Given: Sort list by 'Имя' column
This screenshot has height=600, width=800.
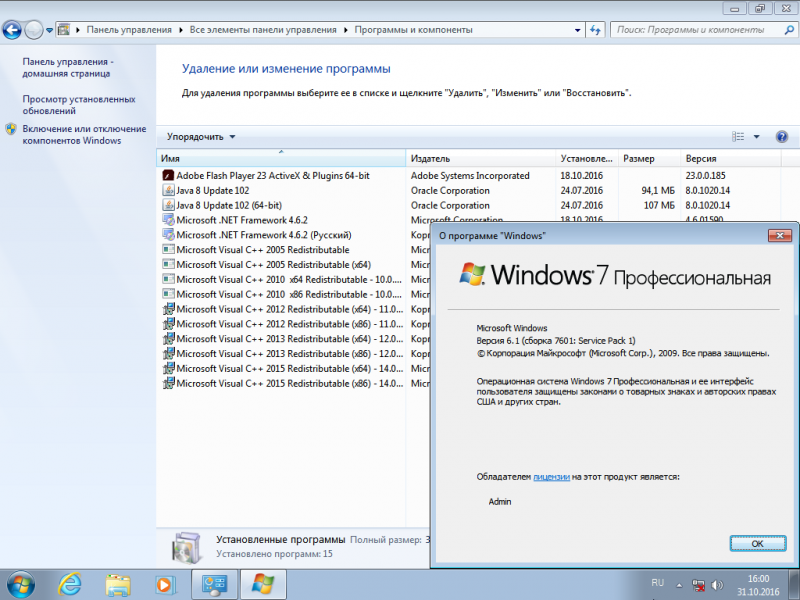Looking at the screenshot, I should click(281, 158).
